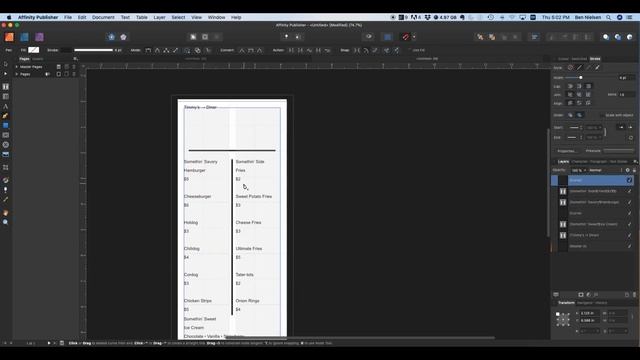Lock the selected layer
This screenshot has width=640, height=360.
(634, 170)
